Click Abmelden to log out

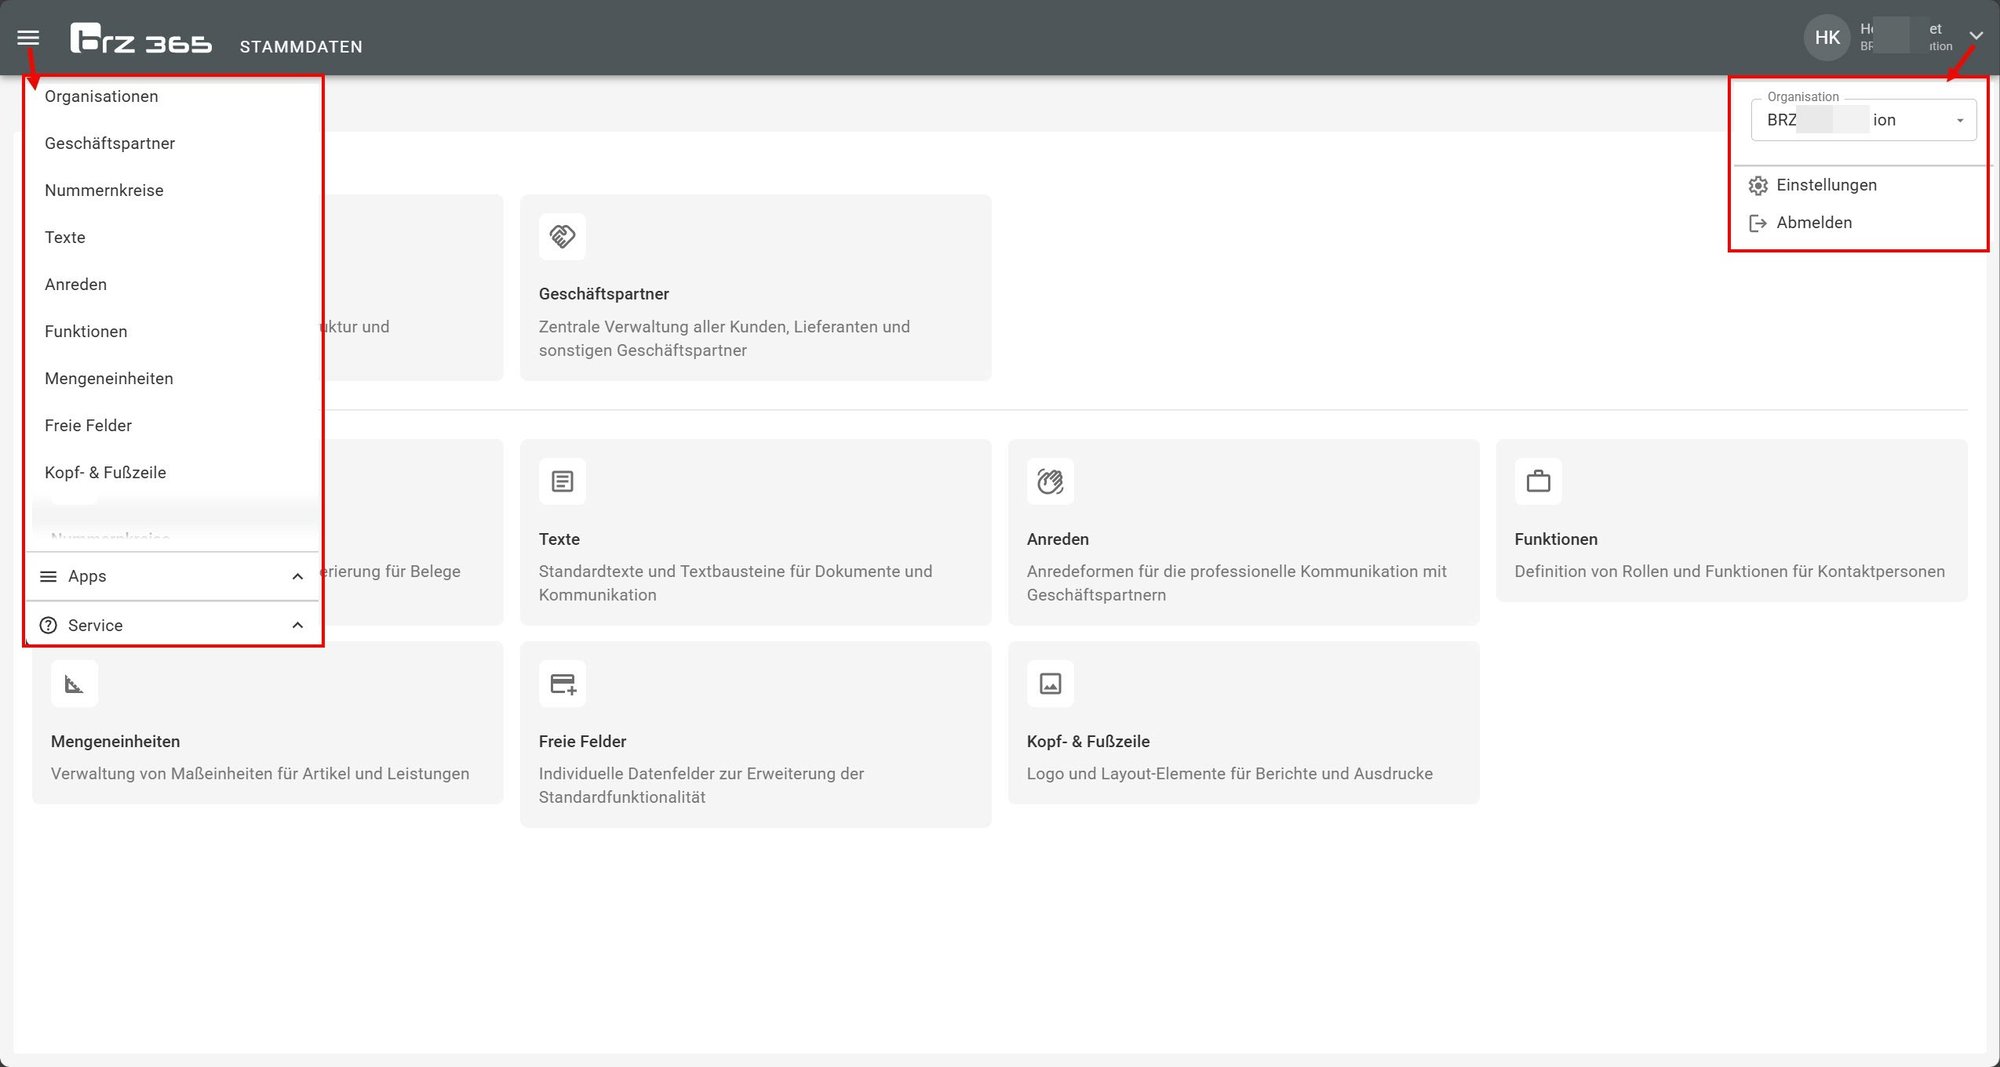click(1813, 222)
